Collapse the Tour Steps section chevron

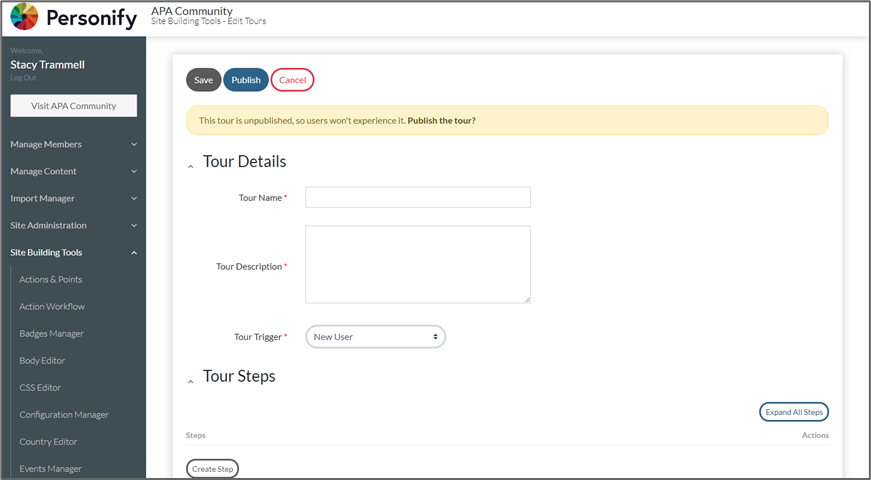191,381
